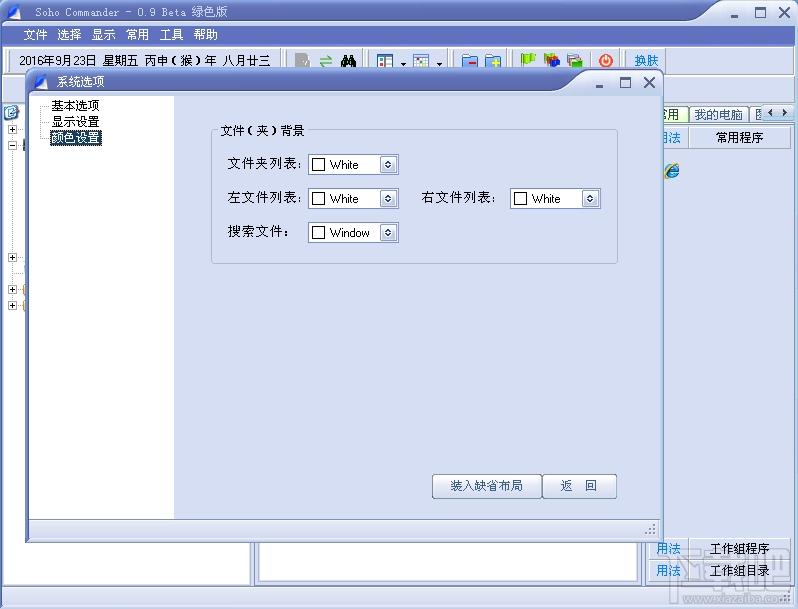798x609 pixels.
Task: Select 基本选项 in the options tree
Action: pos(75,105)
